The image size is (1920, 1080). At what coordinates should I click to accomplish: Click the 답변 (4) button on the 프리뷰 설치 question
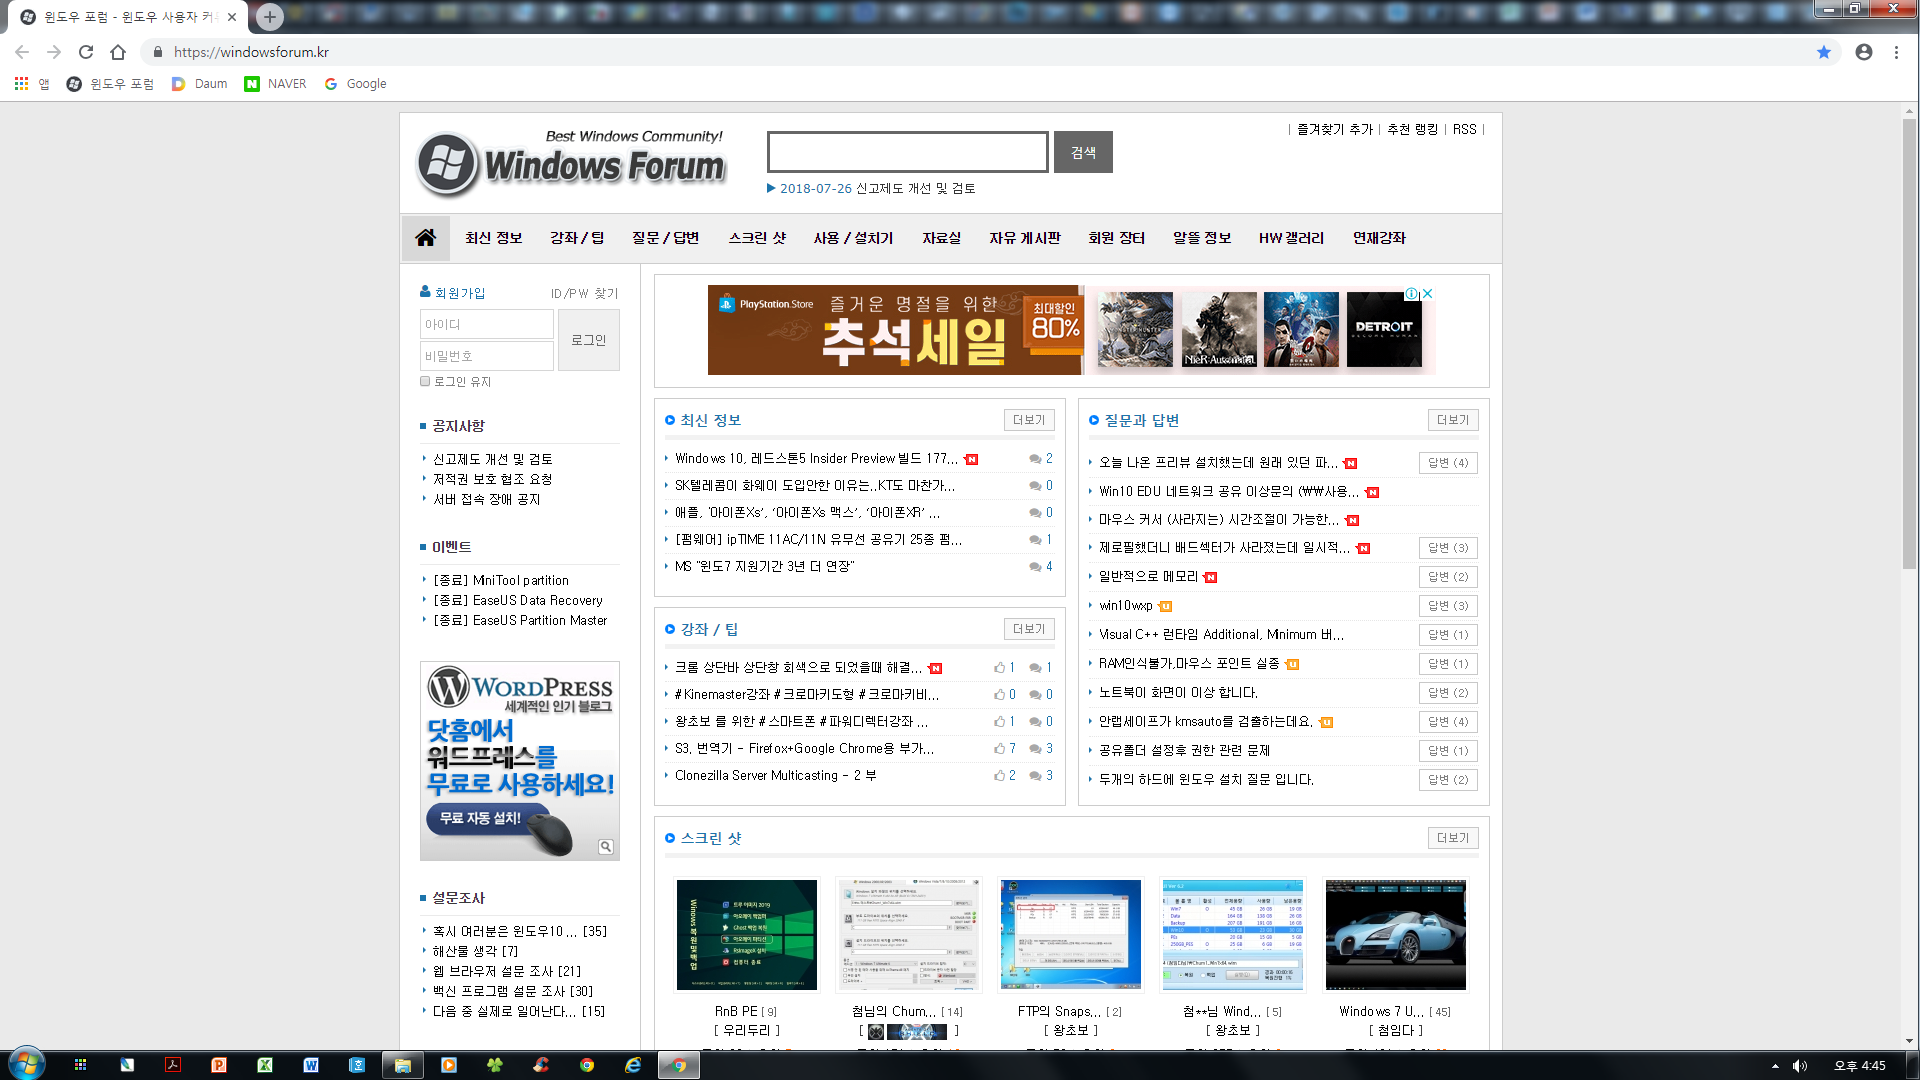click(1448, 463)
